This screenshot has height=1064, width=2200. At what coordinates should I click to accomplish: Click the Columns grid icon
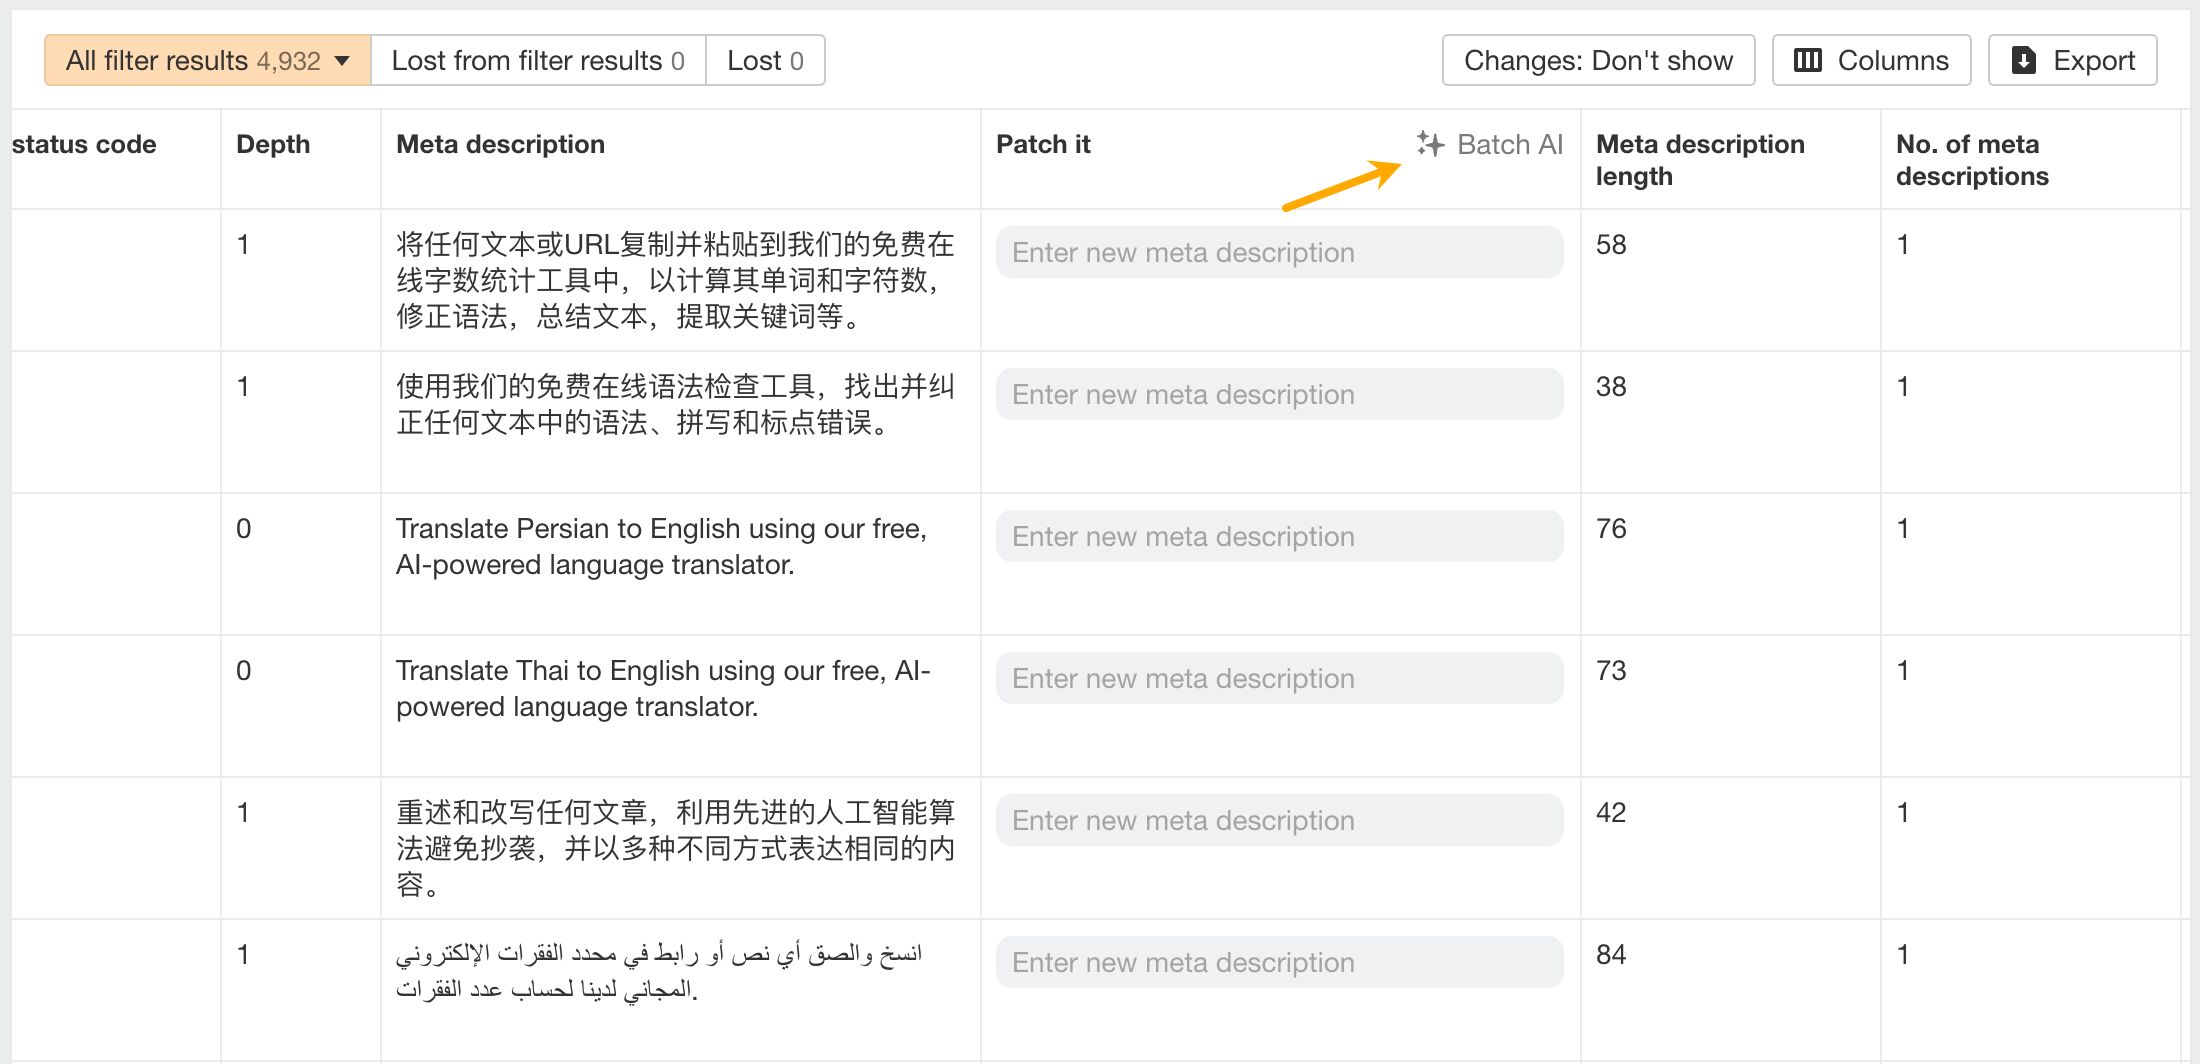(1807, 60)
